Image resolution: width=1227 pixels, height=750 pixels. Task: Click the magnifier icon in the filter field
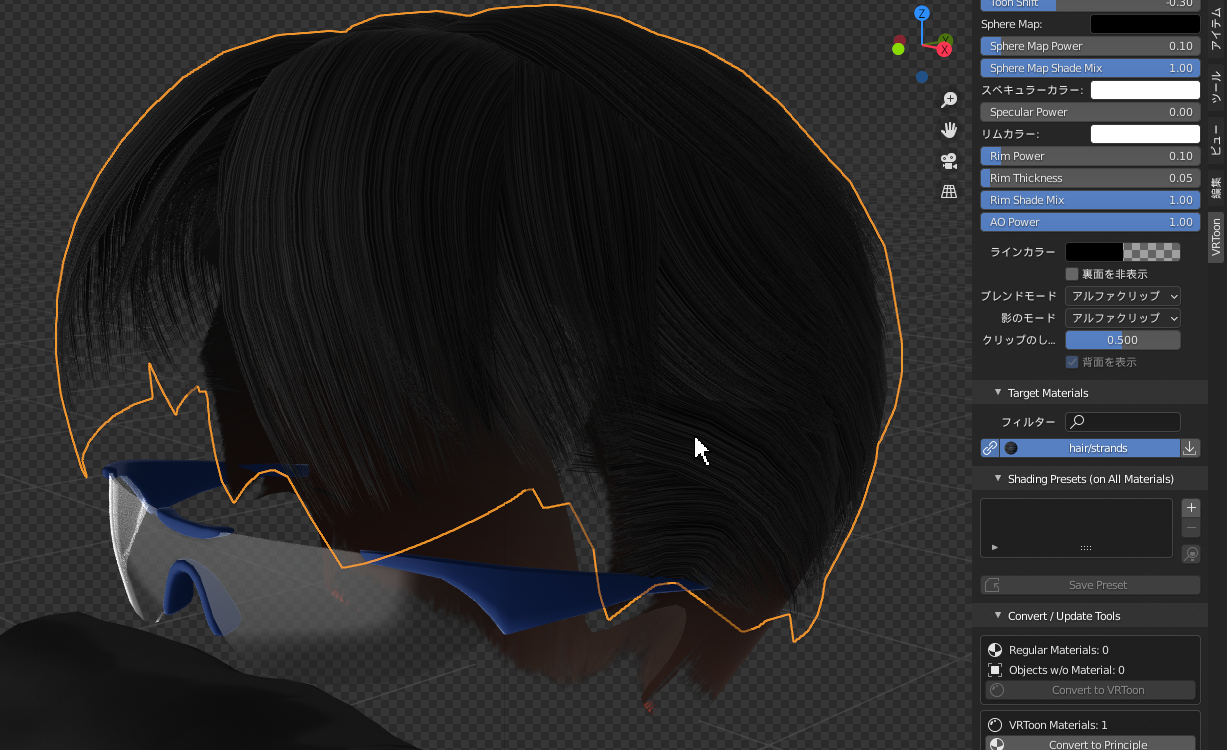click(1078, 422)
